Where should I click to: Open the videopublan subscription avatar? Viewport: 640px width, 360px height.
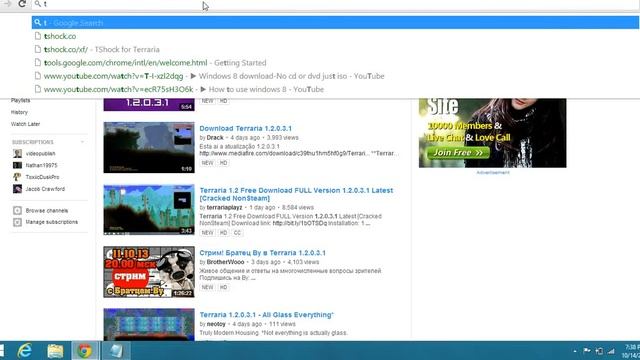tap(17, 153)
